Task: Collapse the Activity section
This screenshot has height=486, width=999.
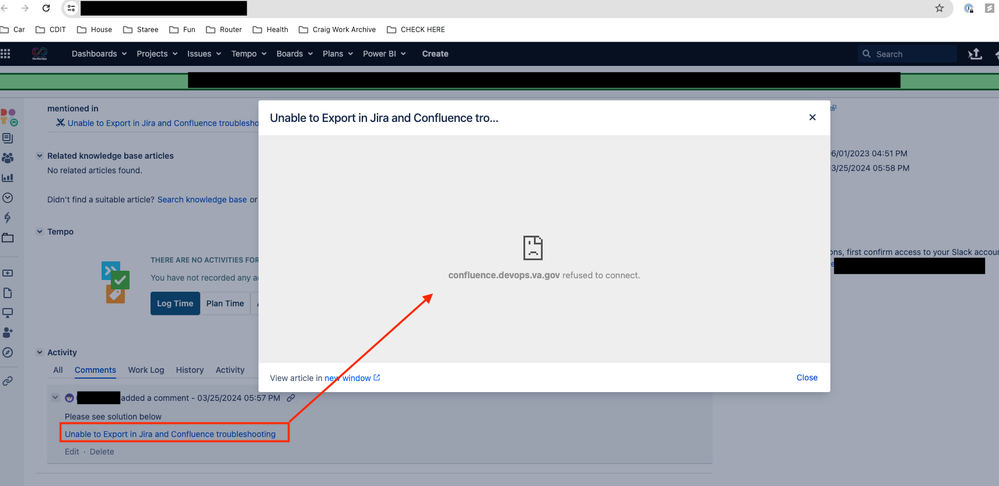Action: coord(40,352)
